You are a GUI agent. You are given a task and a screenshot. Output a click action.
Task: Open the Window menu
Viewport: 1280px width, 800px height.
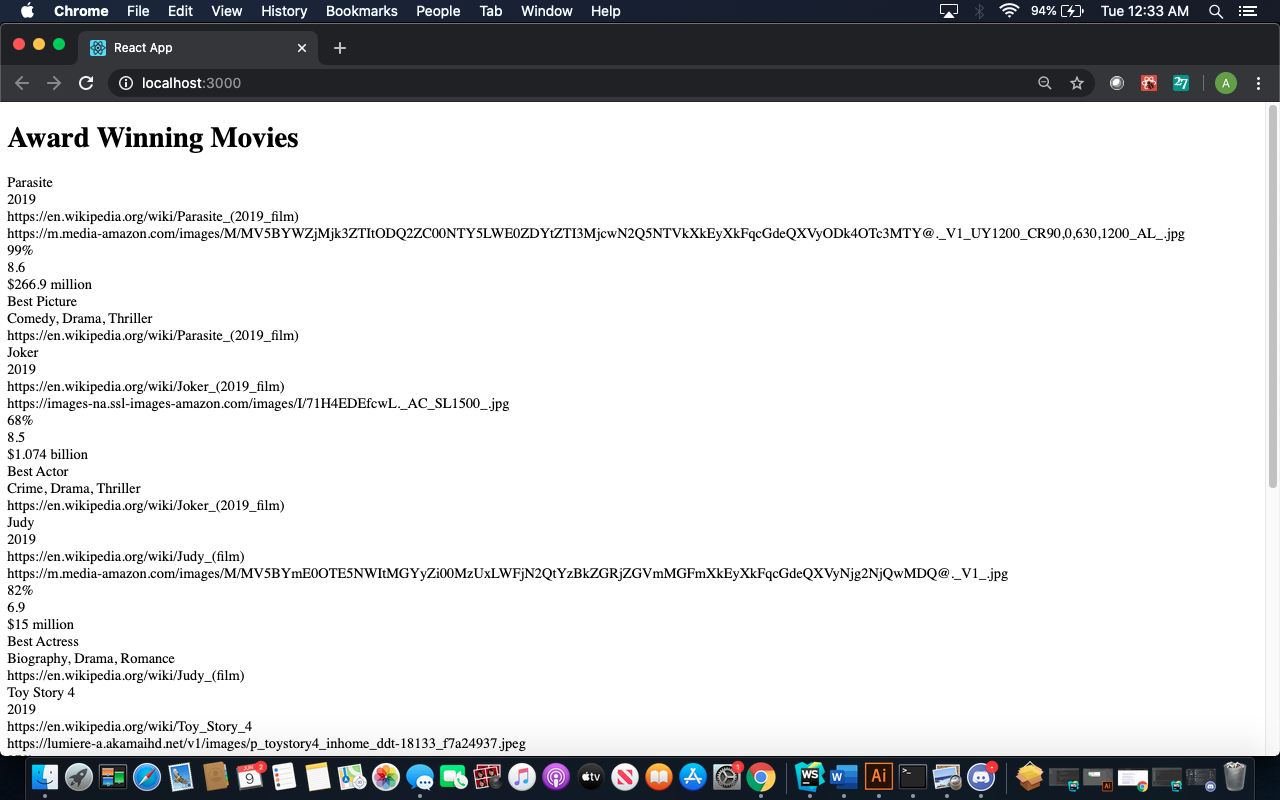[547, 11]
